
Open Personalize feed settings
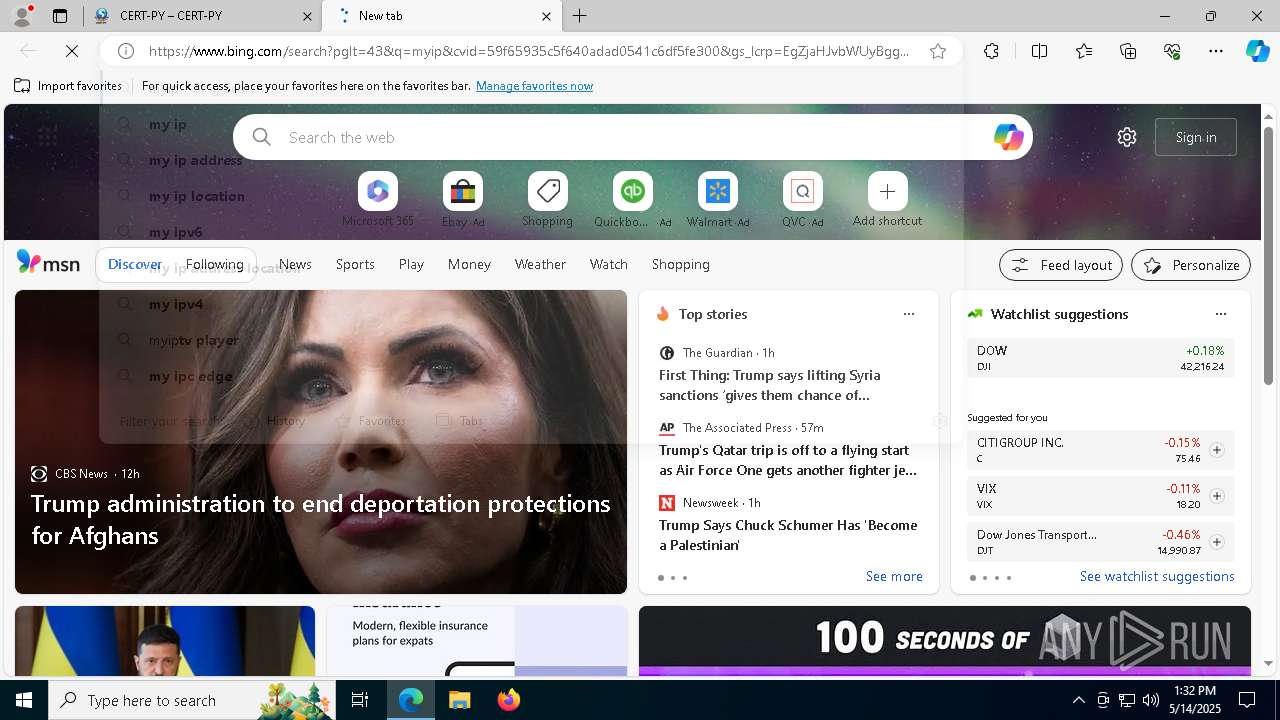[1191, 265]
